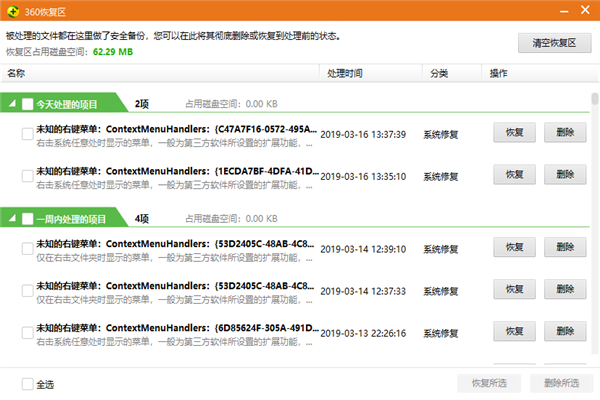
Task: Check the 今天处理的项目 group checkbox
Action: 28,104
